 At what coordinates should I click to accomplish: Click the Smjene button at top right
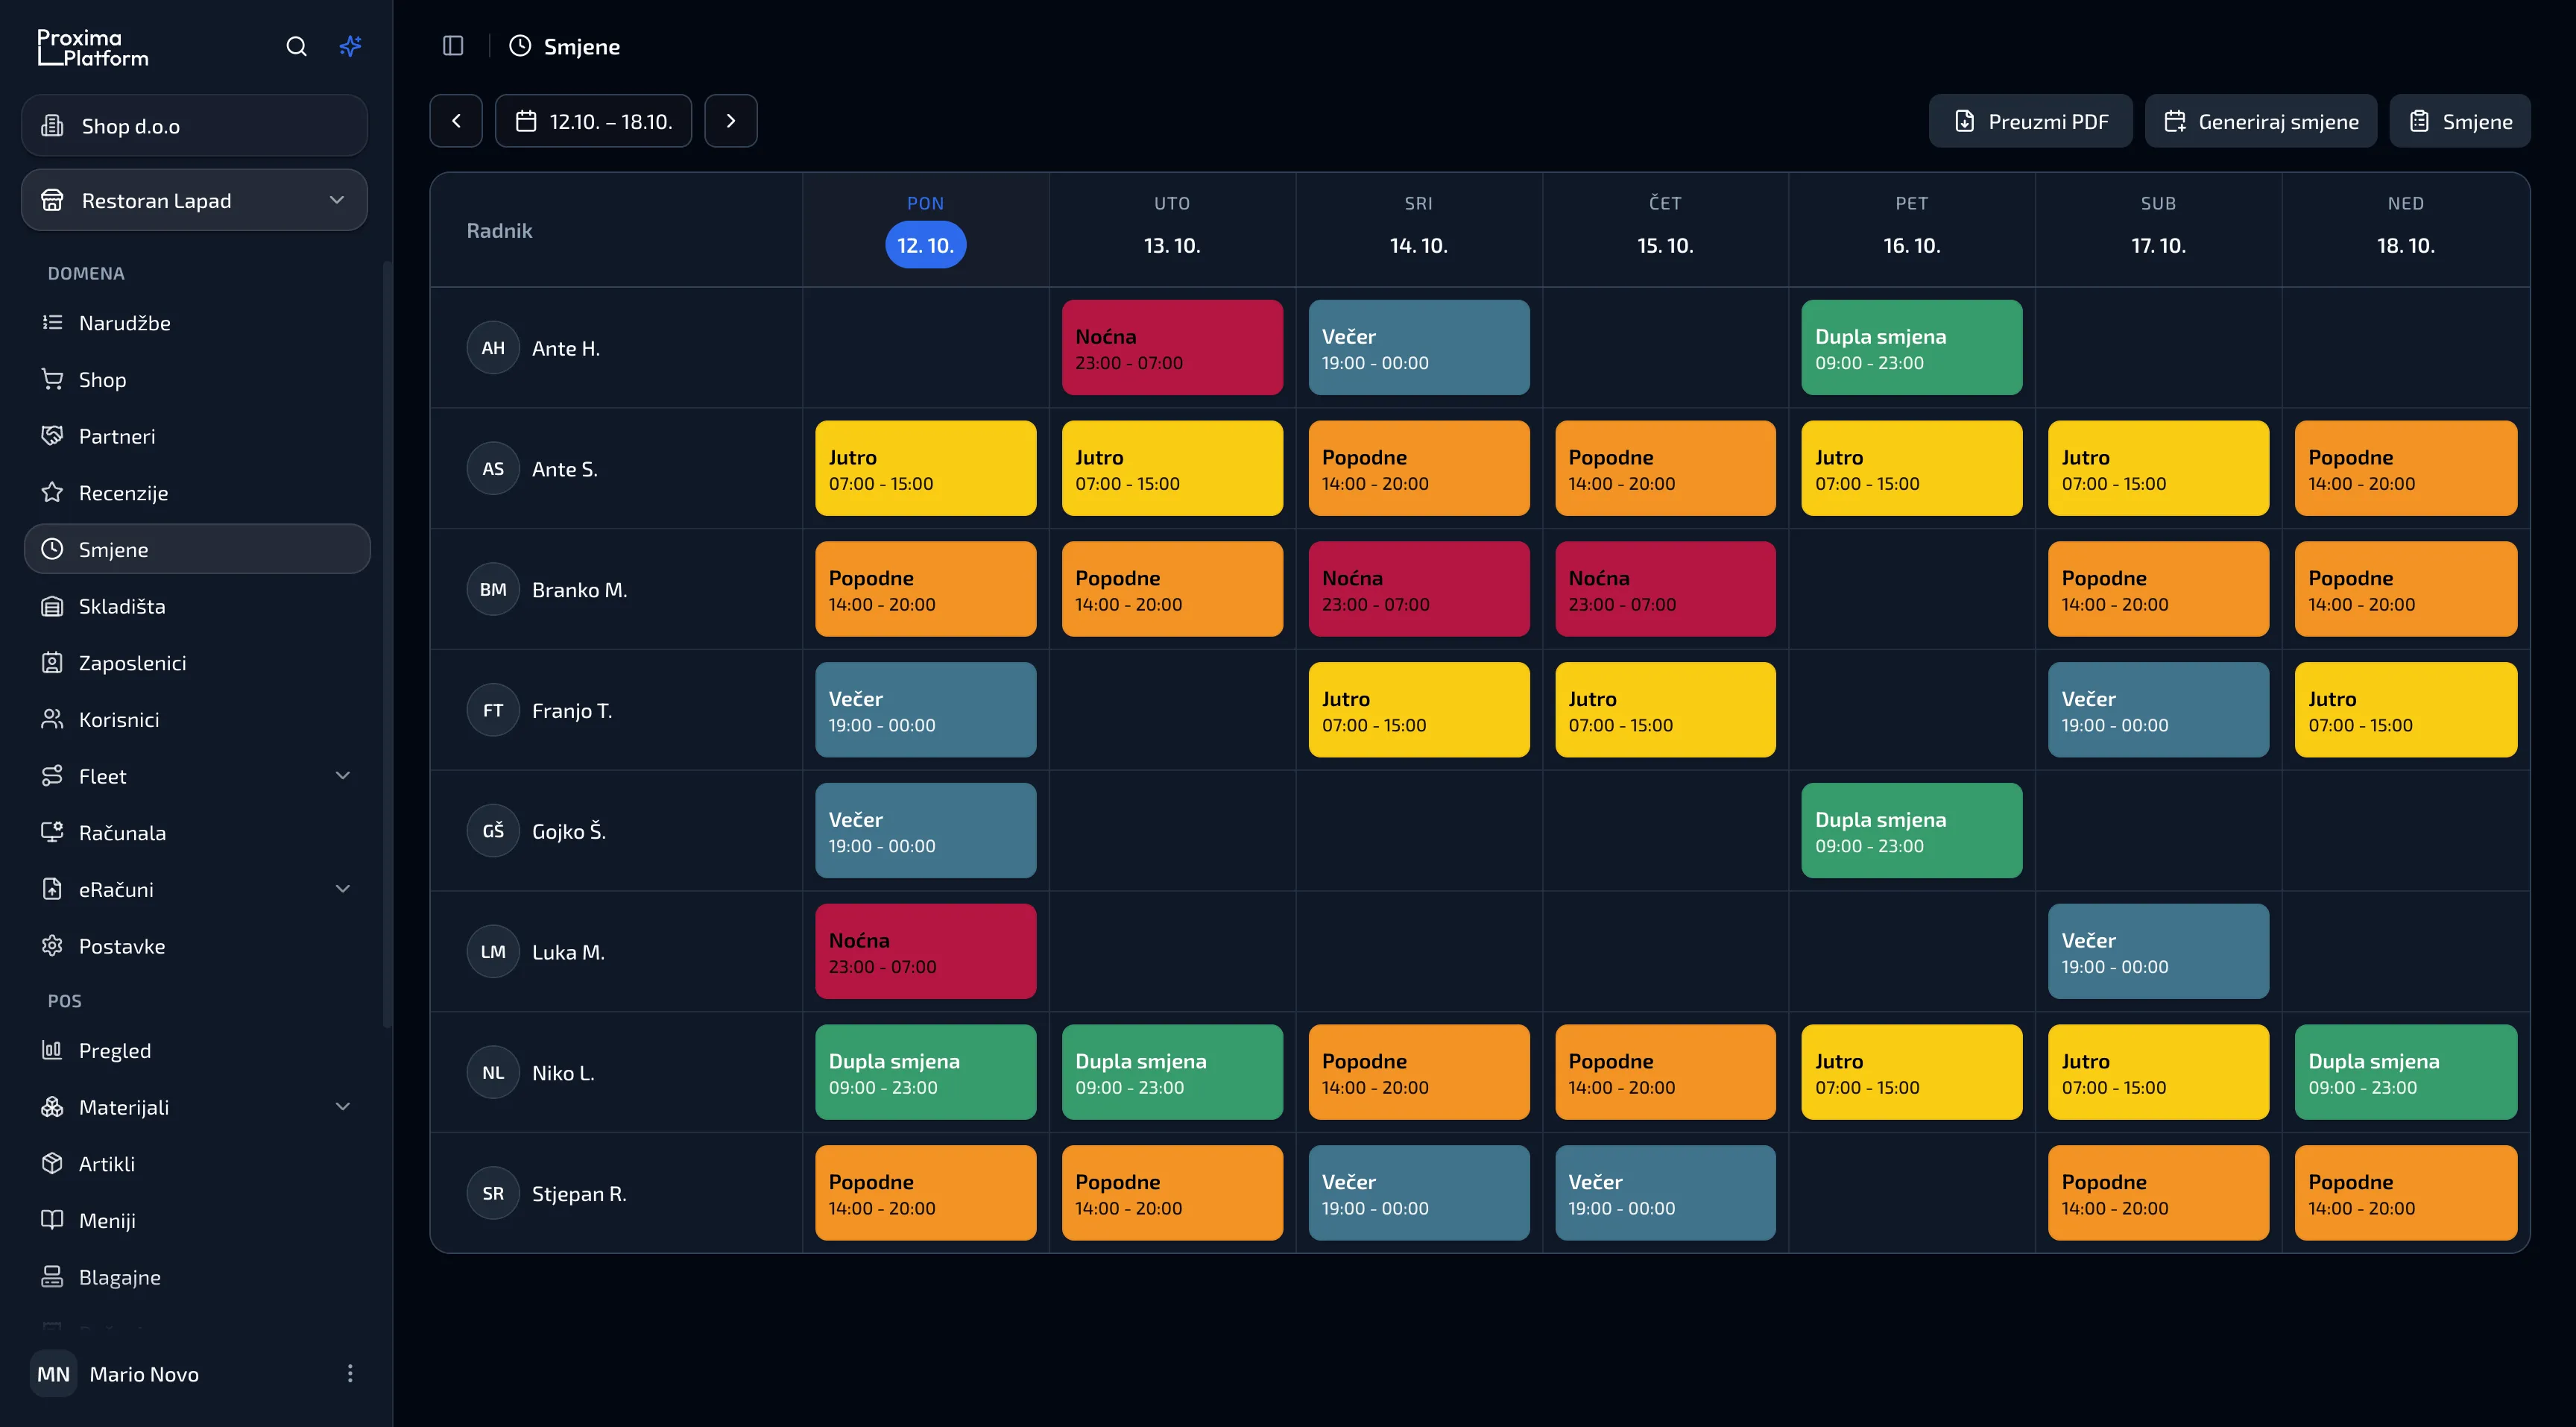tap(2460, 121)
